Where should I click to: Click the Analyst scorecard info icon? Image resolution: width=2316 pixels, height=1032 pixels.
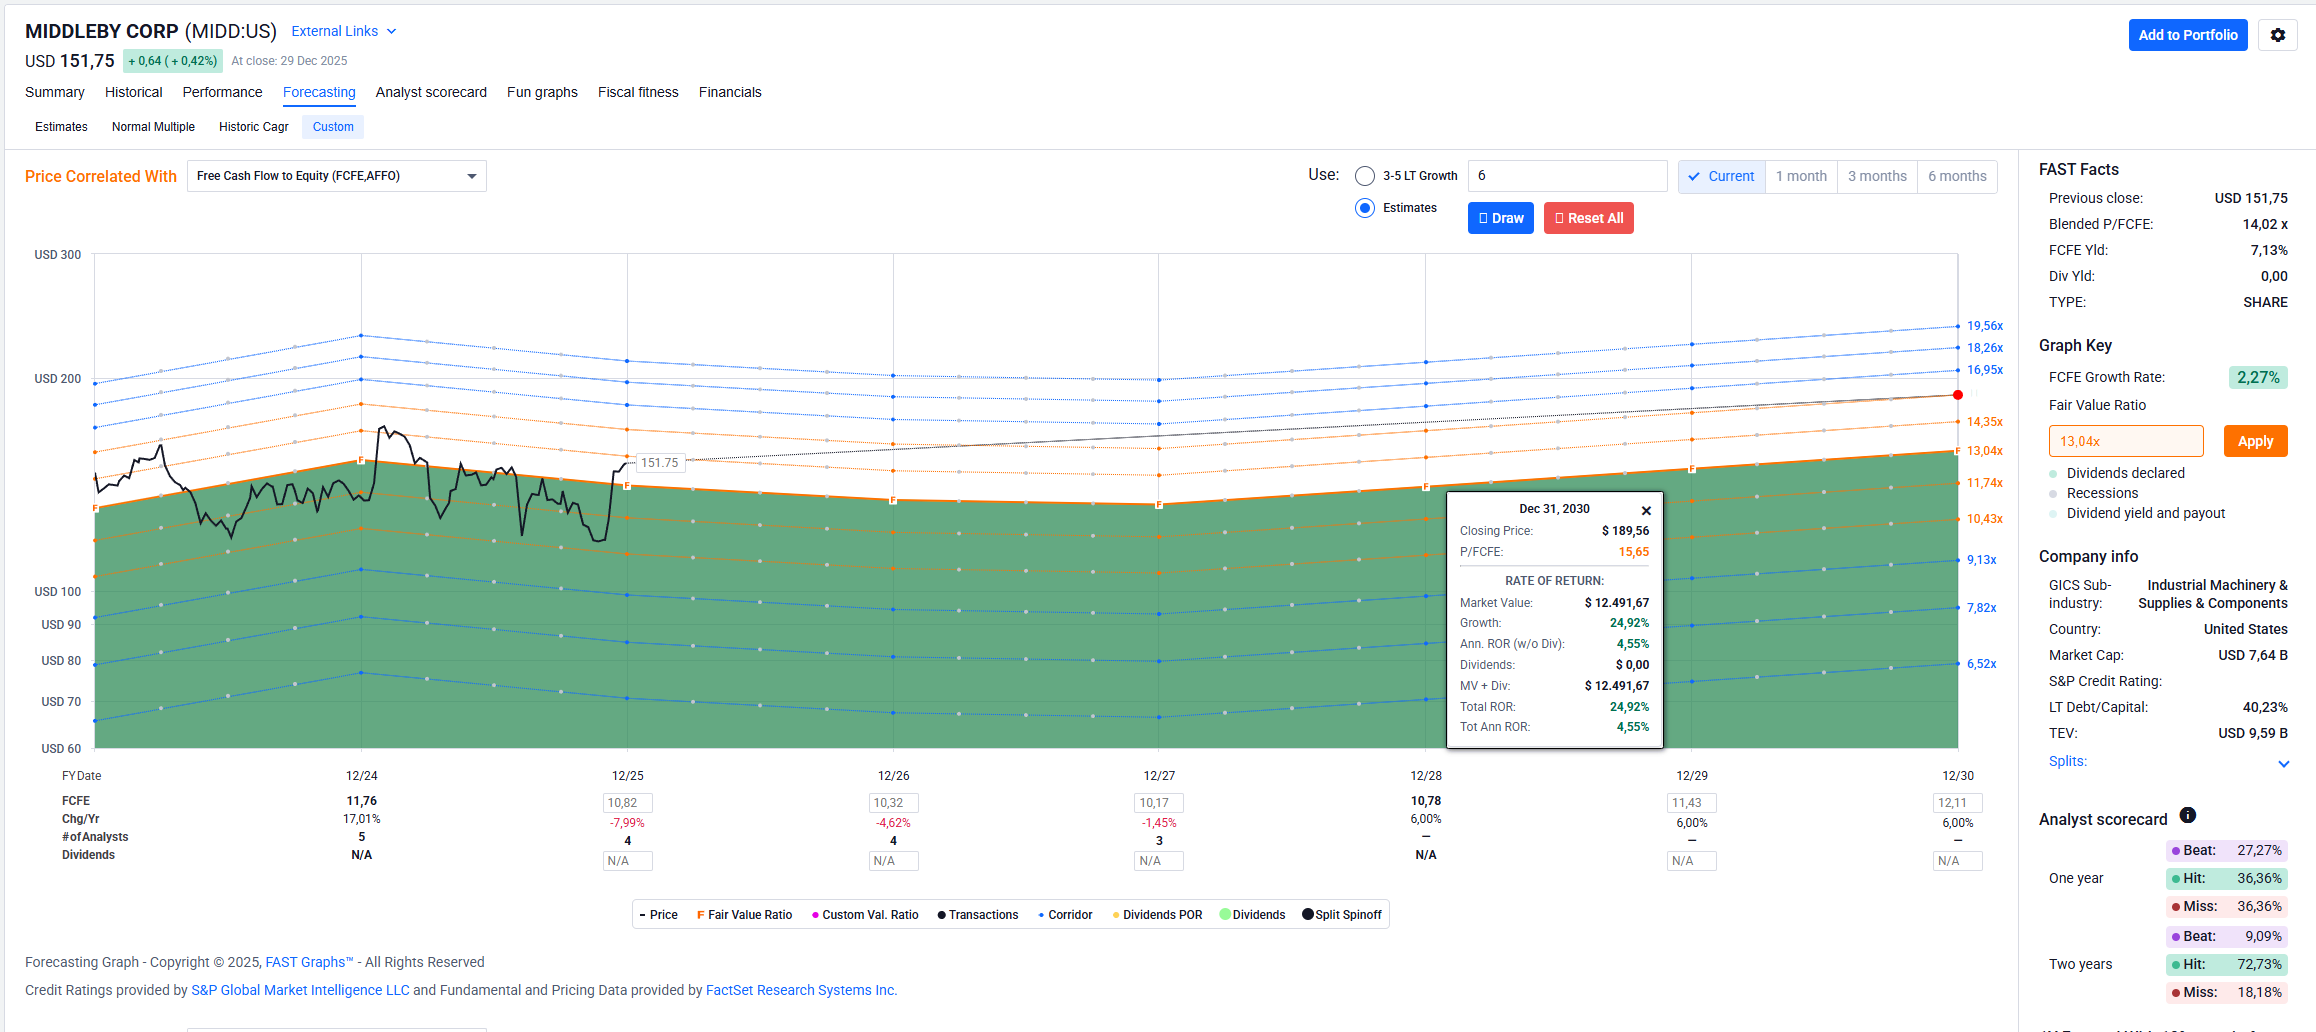point(2188,816)
